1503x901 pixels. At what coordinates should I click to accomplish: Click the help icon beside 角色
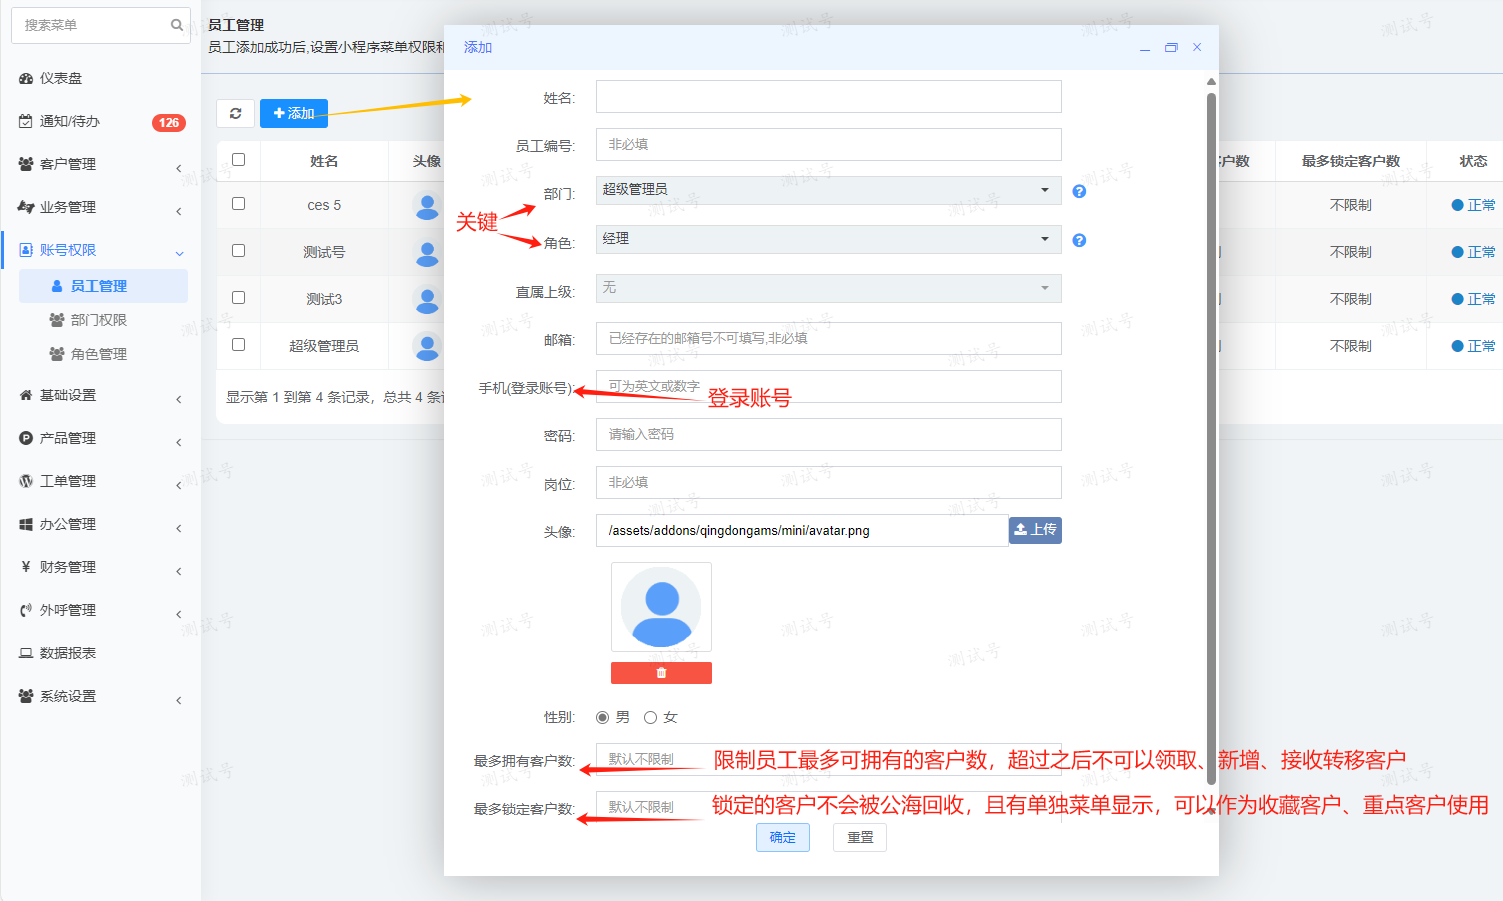tap(1079, 240)
